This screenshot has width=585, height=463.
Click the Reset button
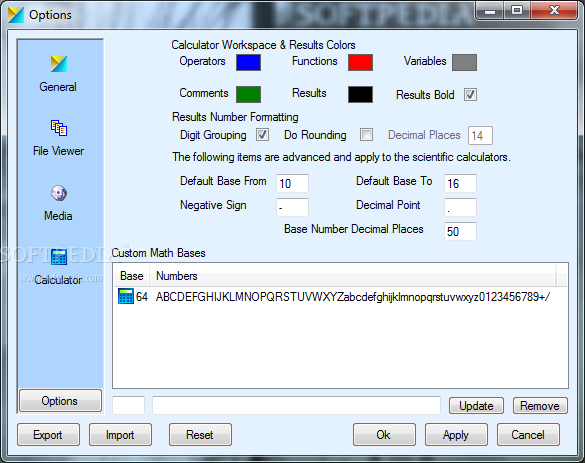click(x=200, y=435)
